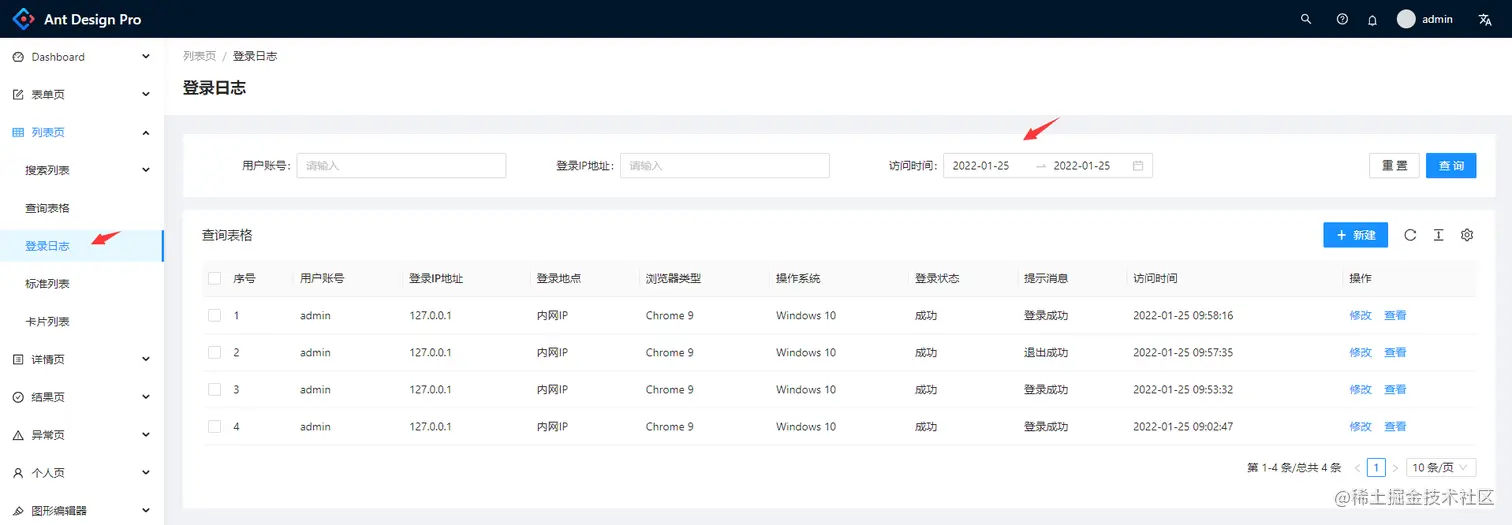Image resolution: width=1512 pixels, height=525 pixels.
Task: Click the 重置 button
Action: point(1394,166)
